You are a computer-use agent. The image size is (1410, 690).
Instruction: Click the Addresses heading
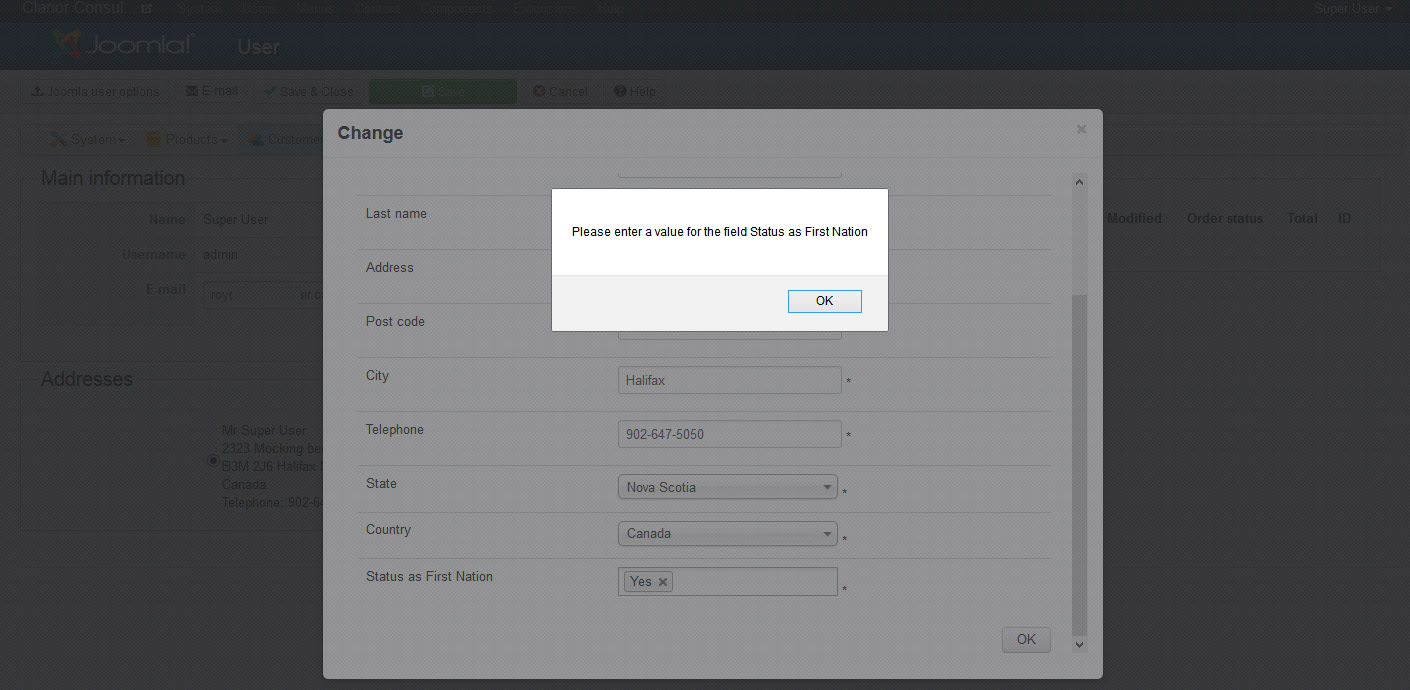87,379
